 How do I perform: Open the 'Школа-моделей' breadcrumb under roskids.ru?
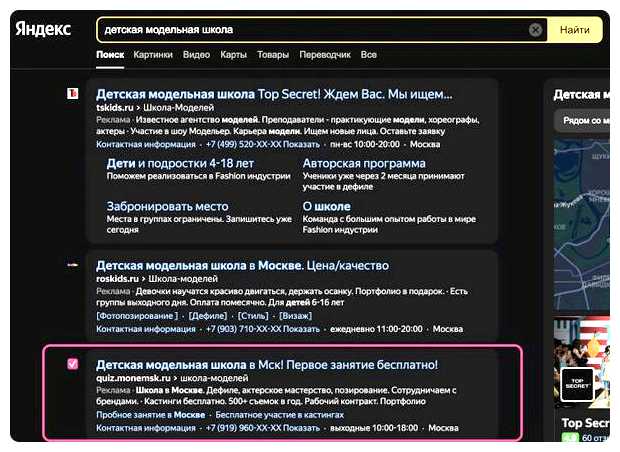point(183,279)
